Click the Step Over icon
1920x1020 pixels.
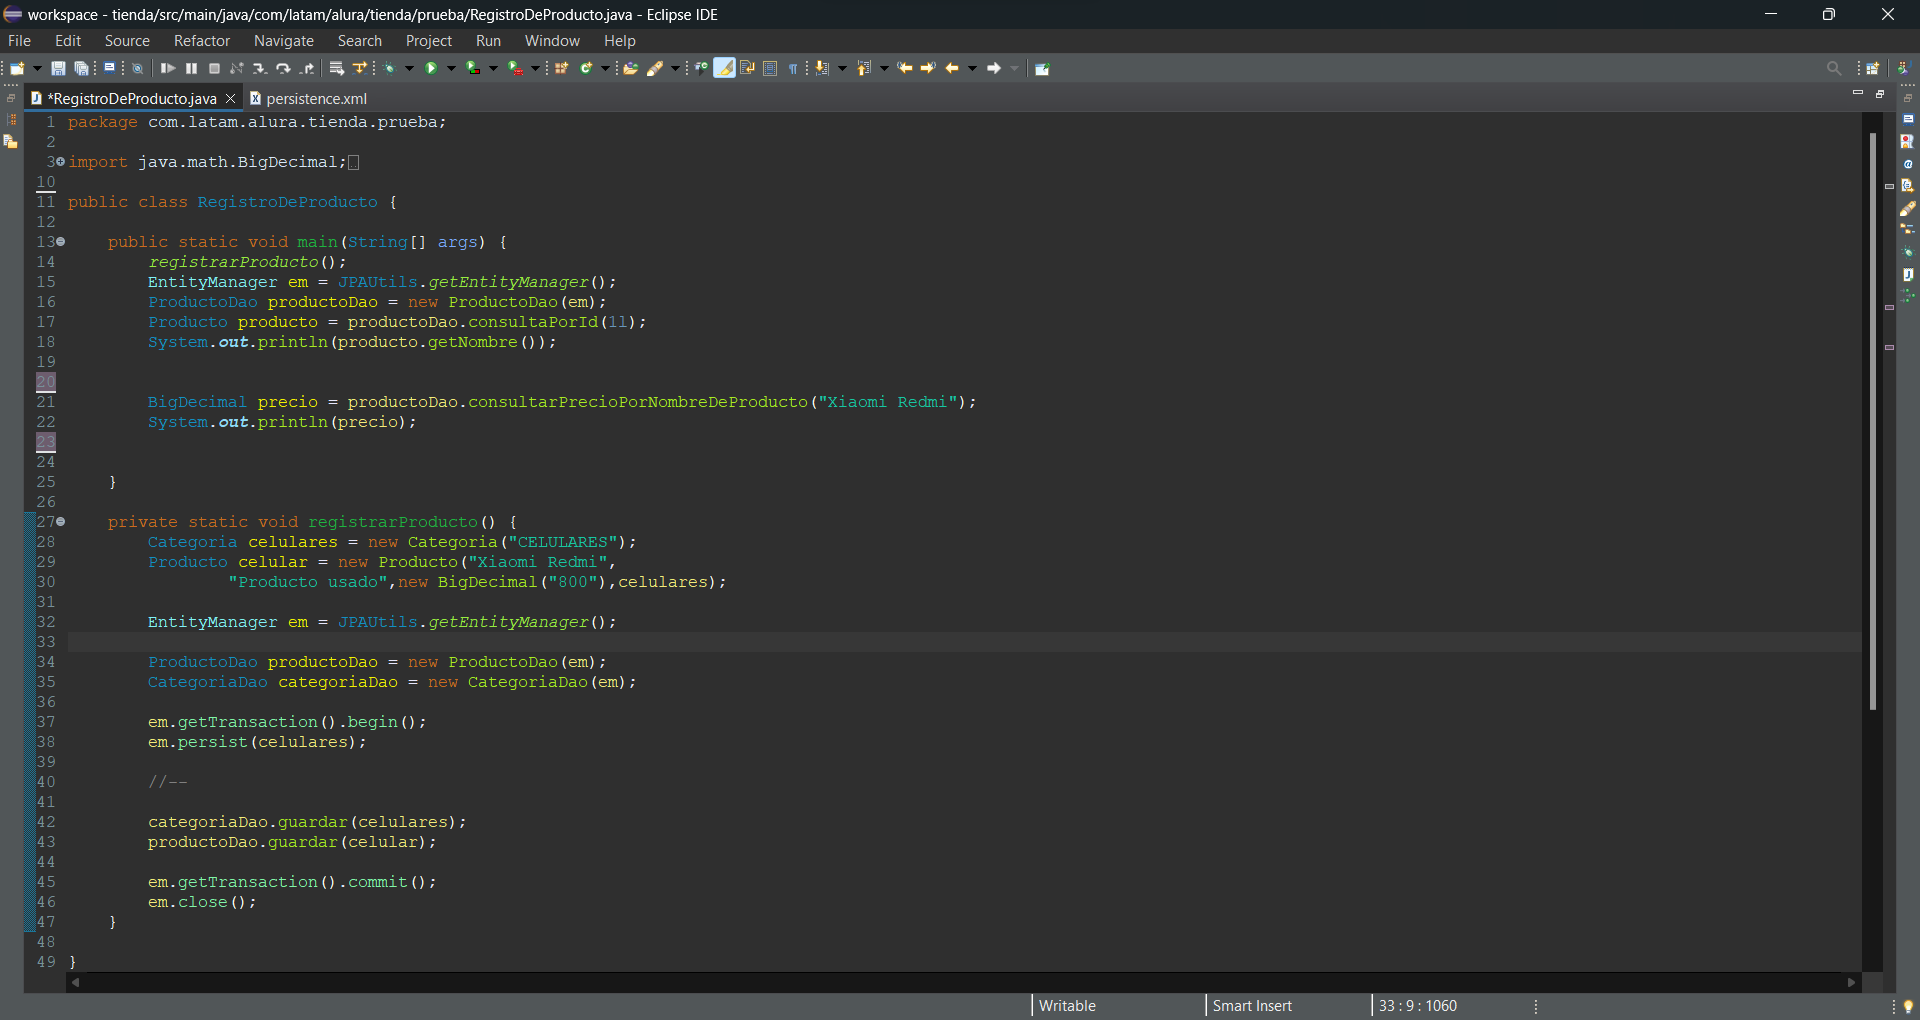[x=283, y=68]
